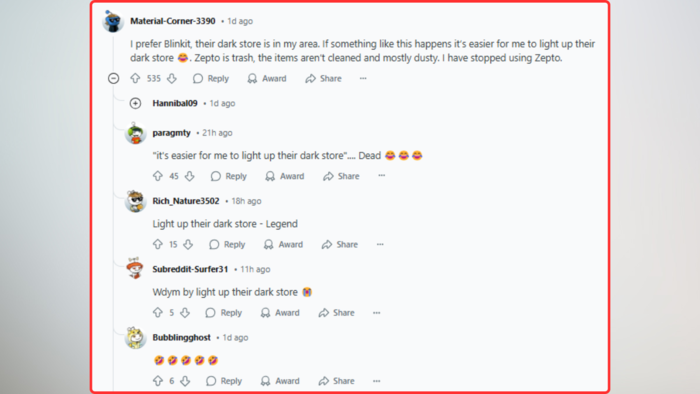Open more options for top comment
The width and height of the screenshot is (700, 394).
(x=363, y=78)
